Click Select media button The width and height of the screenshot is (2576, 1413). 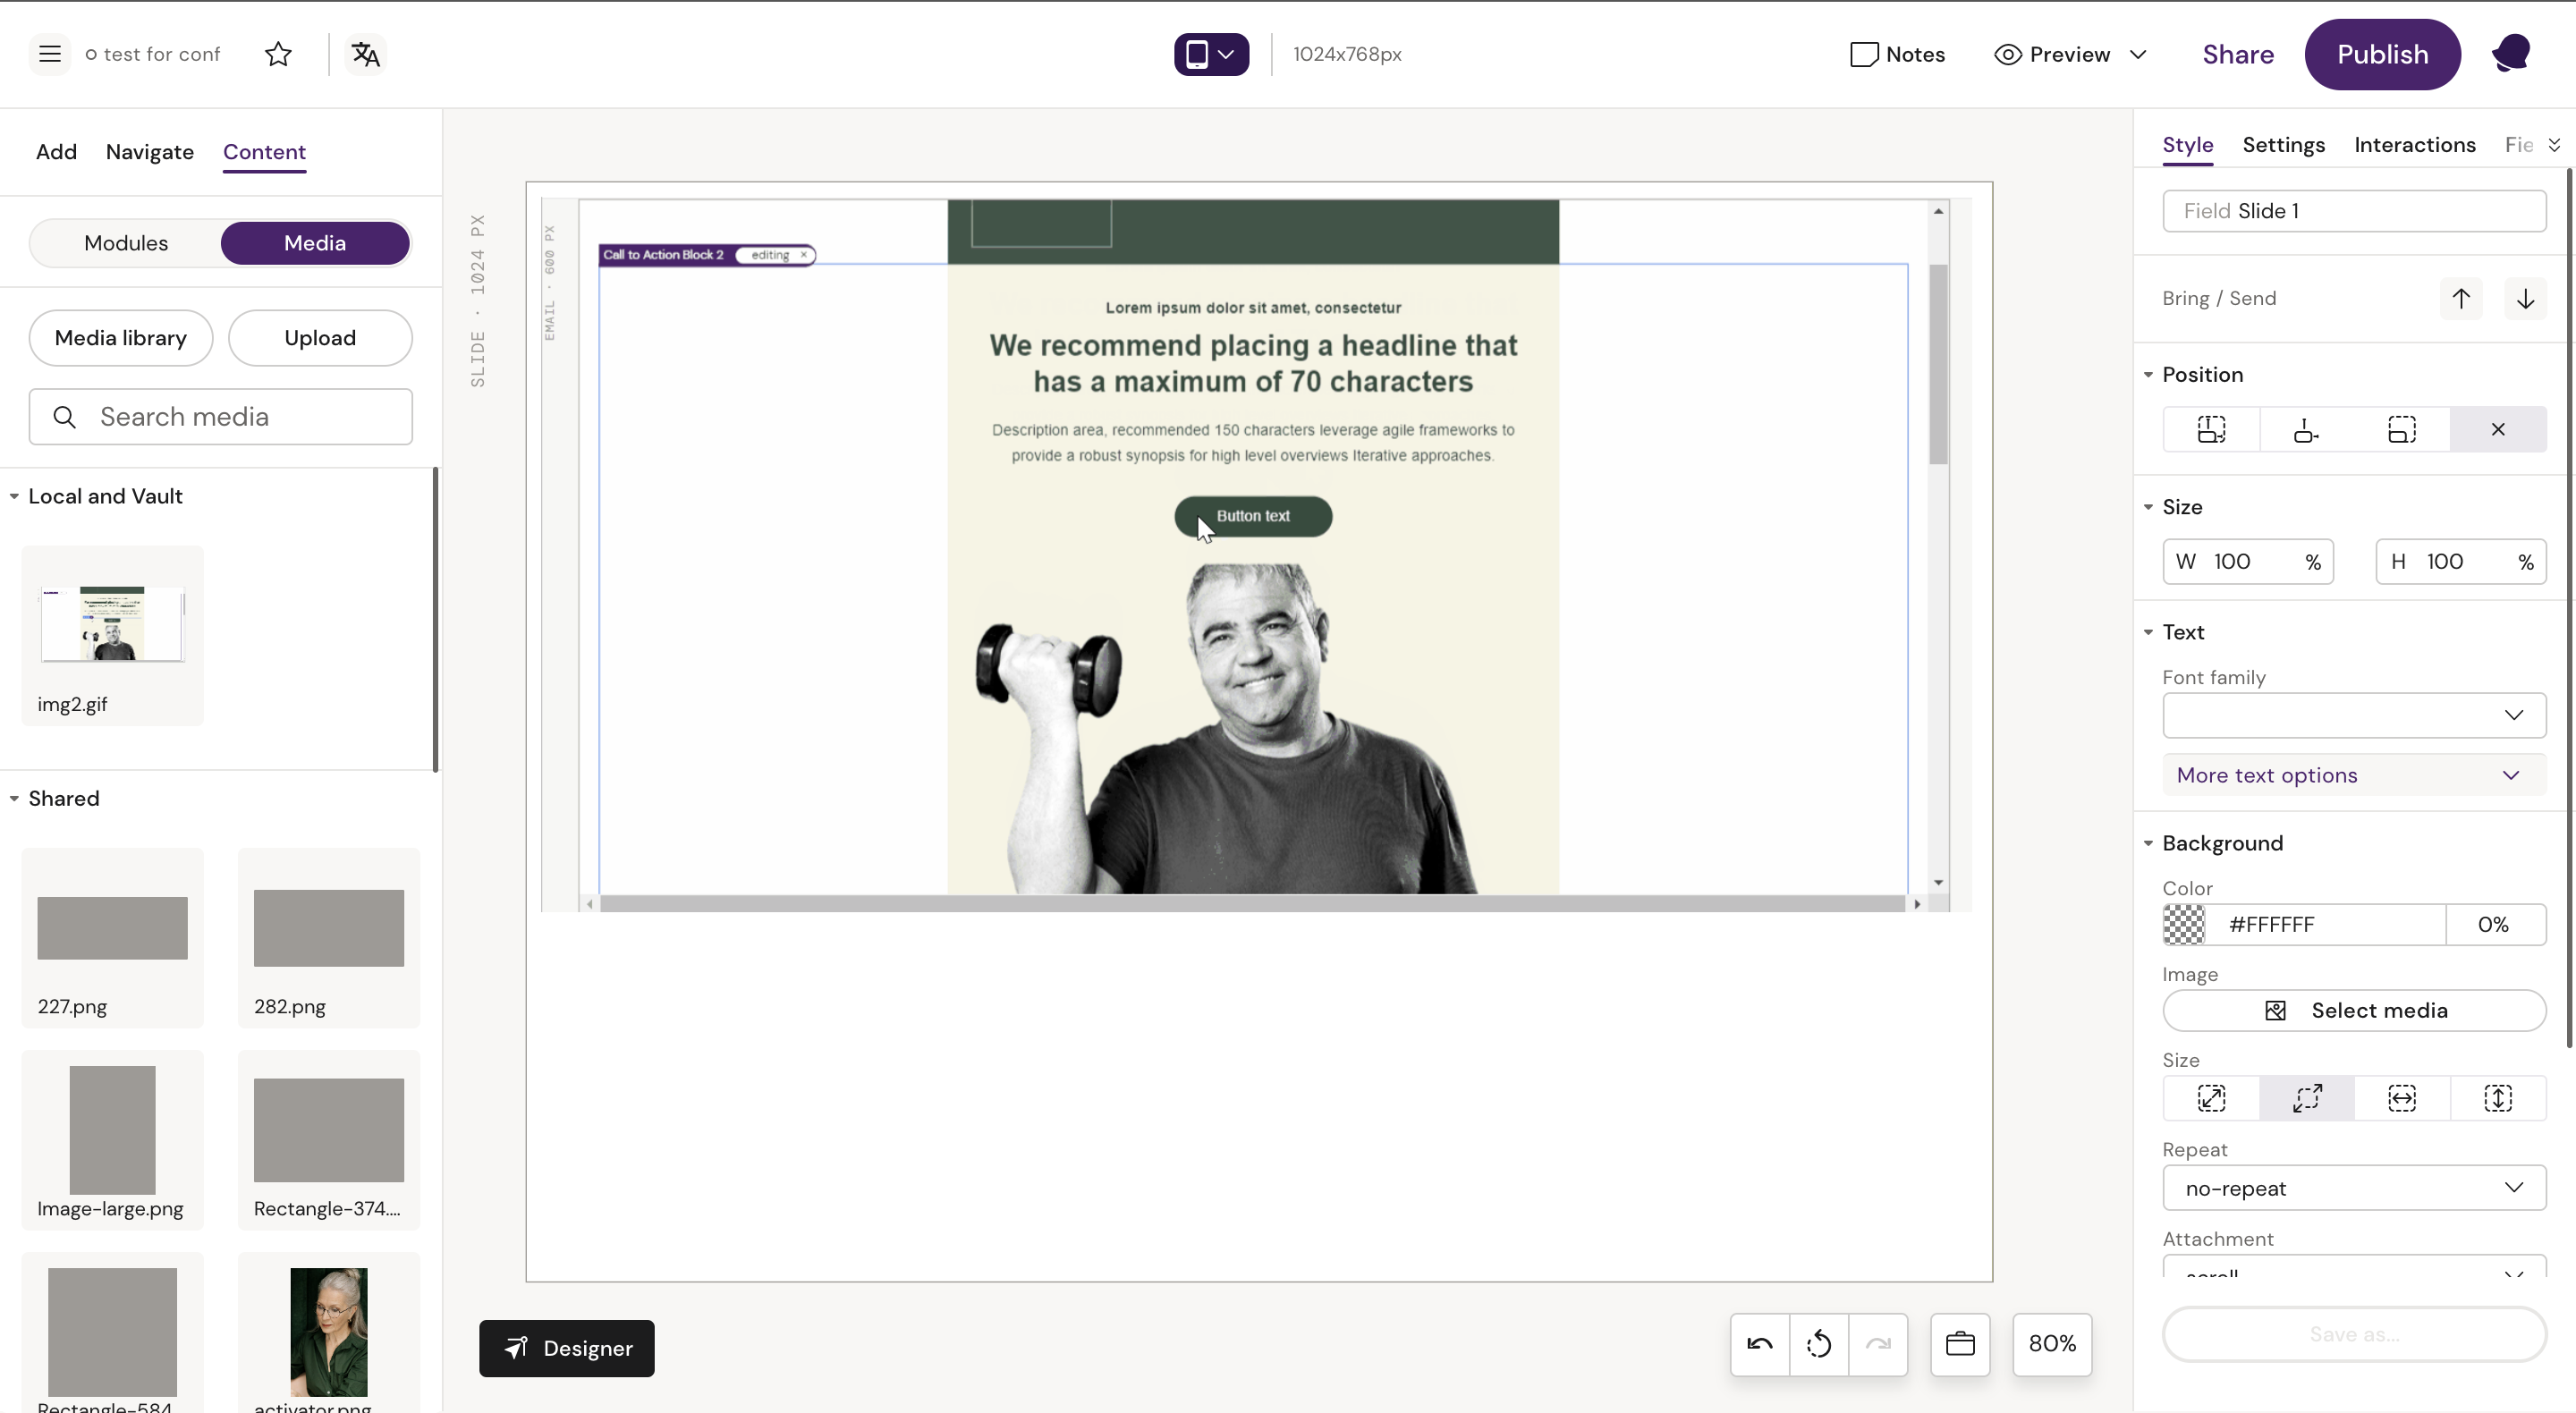(2353, 1010)
